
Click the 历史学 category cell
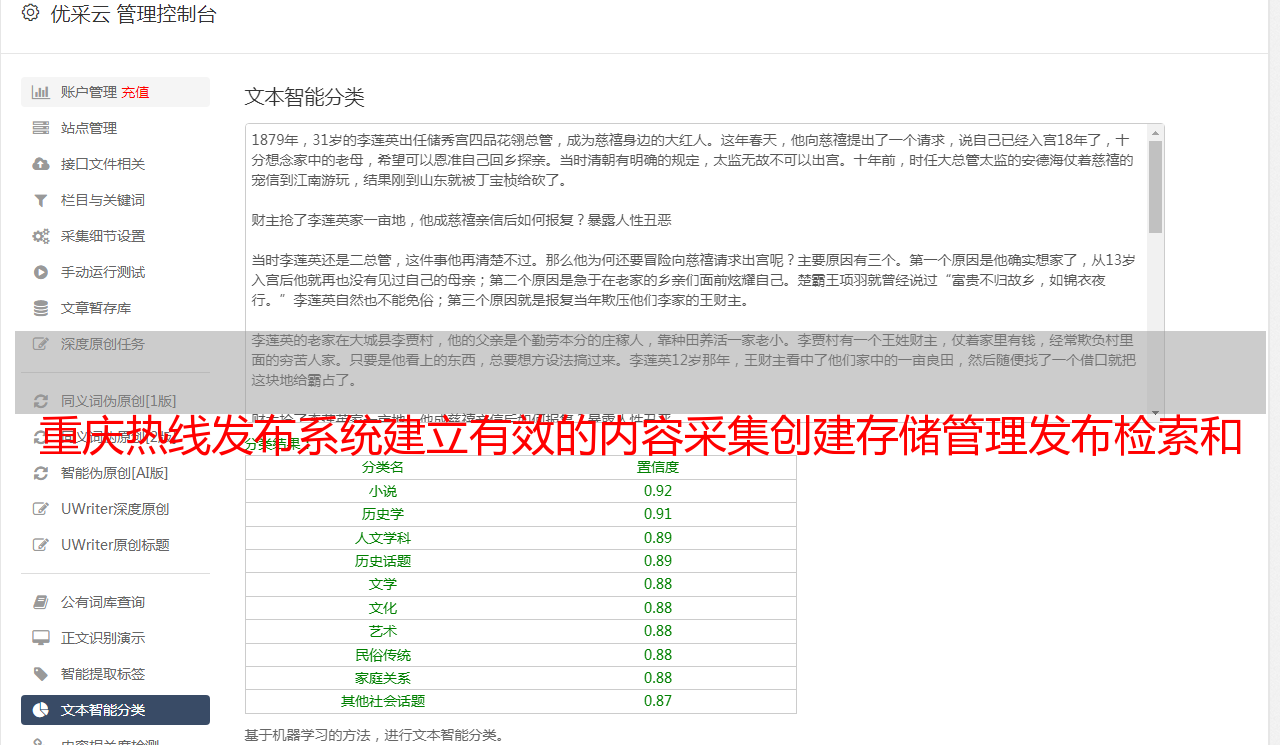[383, 514]
